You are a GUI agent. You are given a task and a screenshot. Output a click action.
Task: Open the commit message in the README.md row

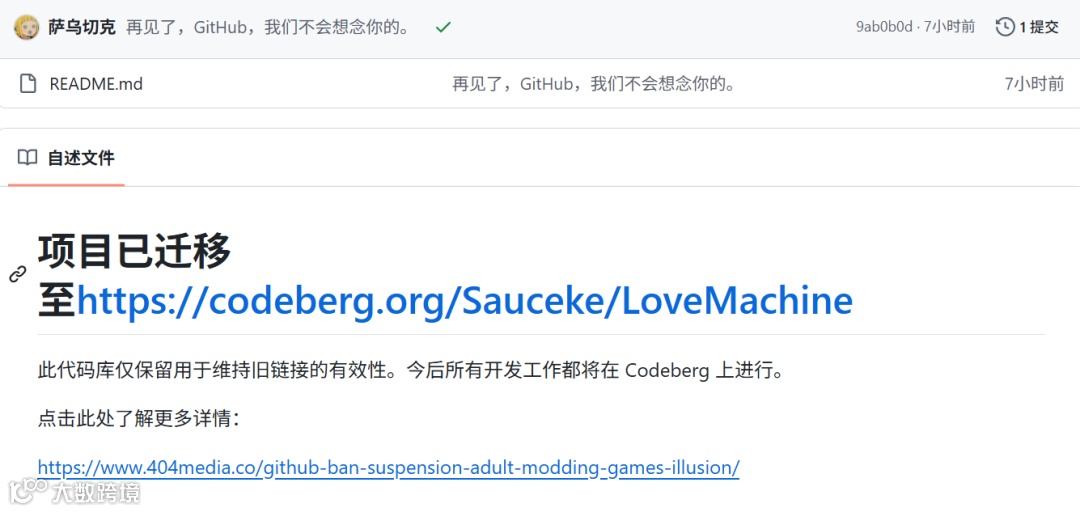point(594,84)
